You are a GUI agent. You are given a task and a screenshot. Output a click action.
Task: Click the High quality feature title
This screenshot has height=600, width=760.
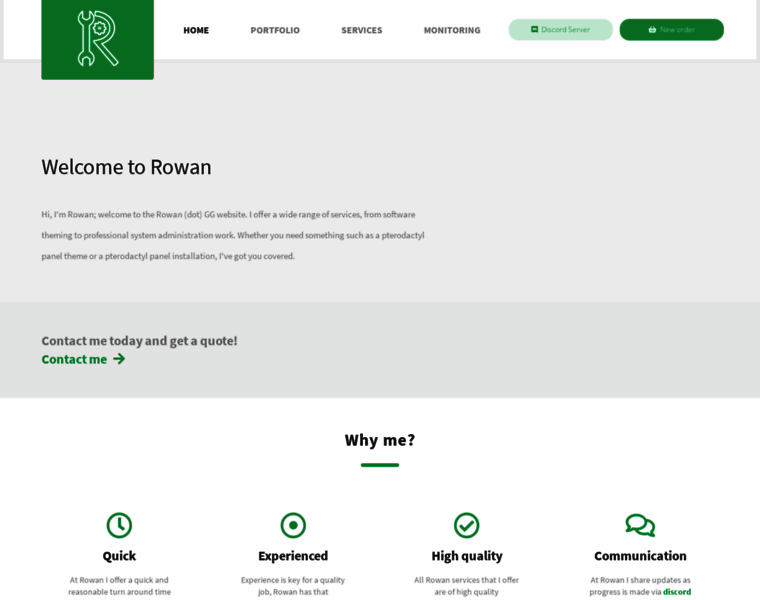pos(467,556)
